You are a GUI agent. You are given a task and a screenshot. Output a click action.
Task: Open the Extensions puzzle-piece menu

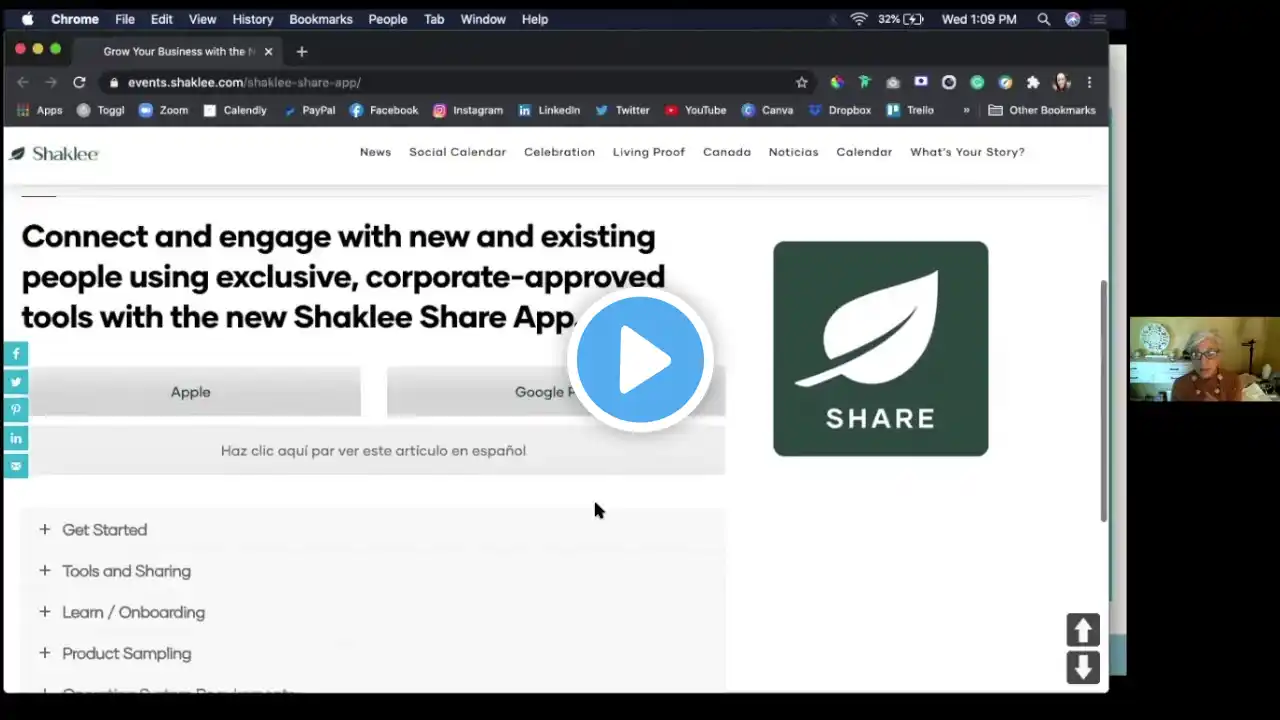click(1033, 82)
